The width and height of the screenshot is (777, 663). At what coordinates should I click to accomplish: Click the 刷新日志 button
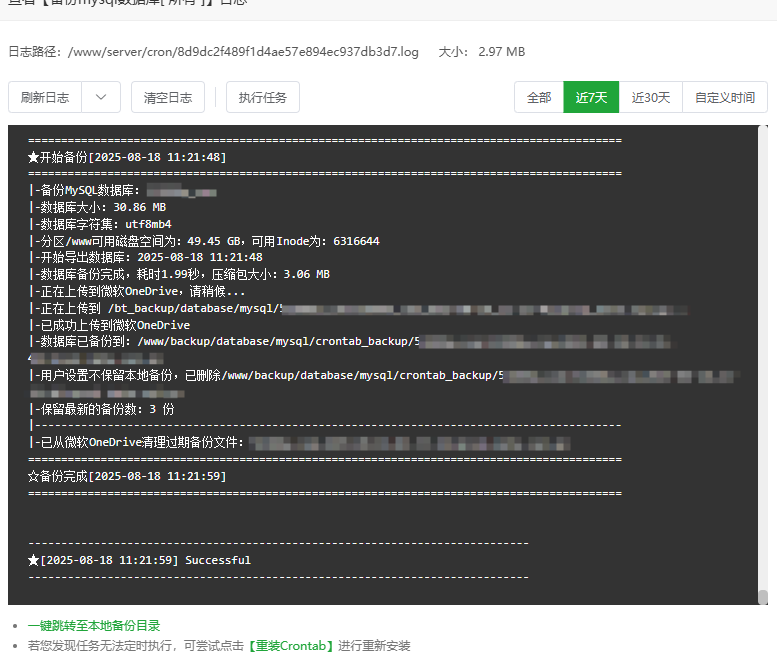pyautogui.click(x=45, y=97)
